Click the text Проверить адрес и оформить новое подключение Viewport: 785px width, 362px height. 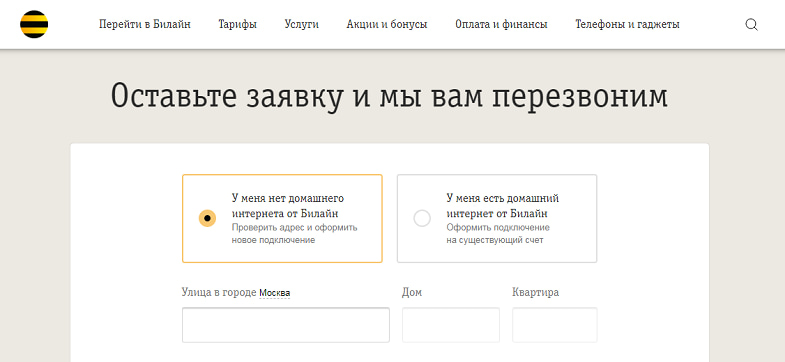(x=294, y=234)
